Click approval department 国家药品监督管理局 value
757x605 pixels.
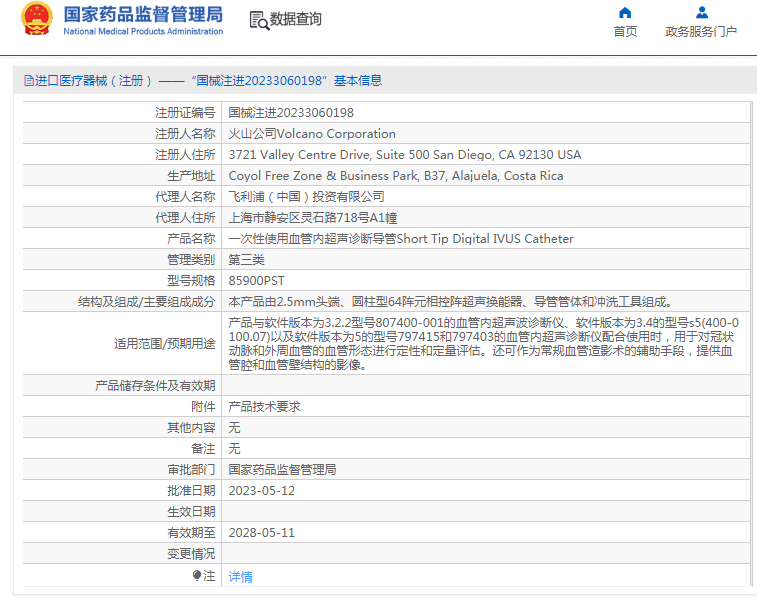(282, 470)
